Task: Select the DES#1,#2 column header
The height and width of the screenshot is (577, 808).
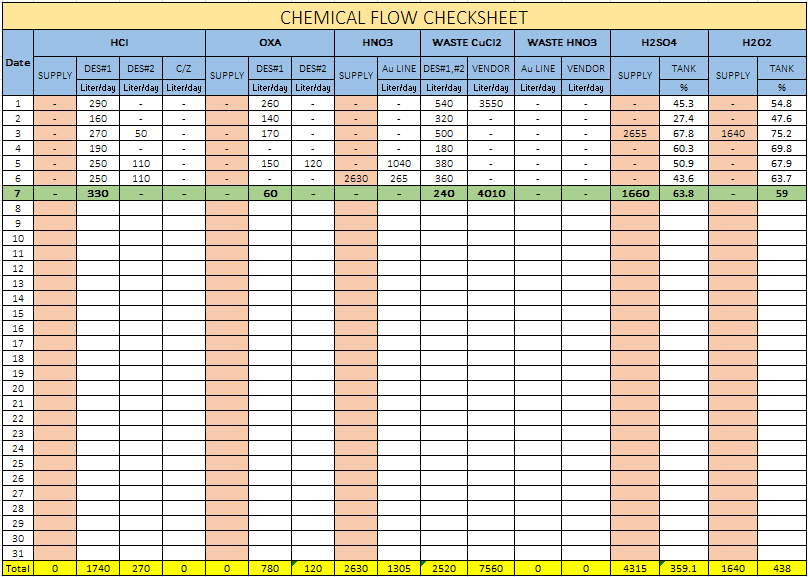Action: coord(444,69)
